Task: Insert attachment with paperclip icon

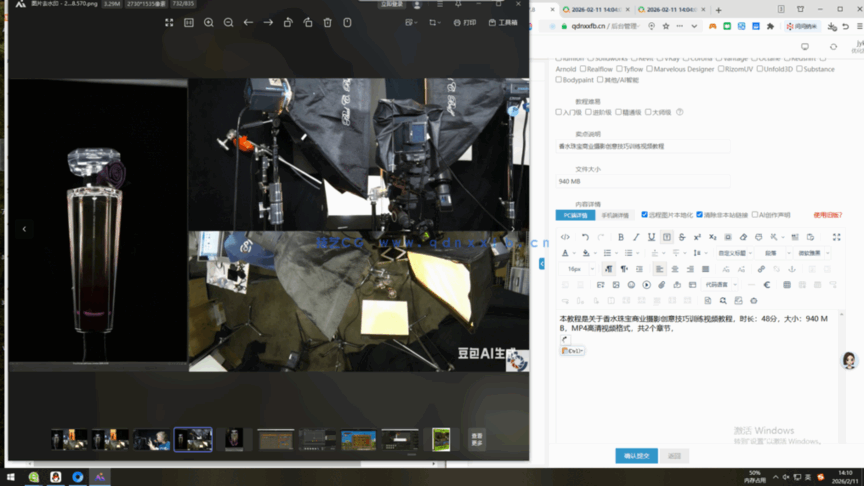Action: tap(662, 285)
